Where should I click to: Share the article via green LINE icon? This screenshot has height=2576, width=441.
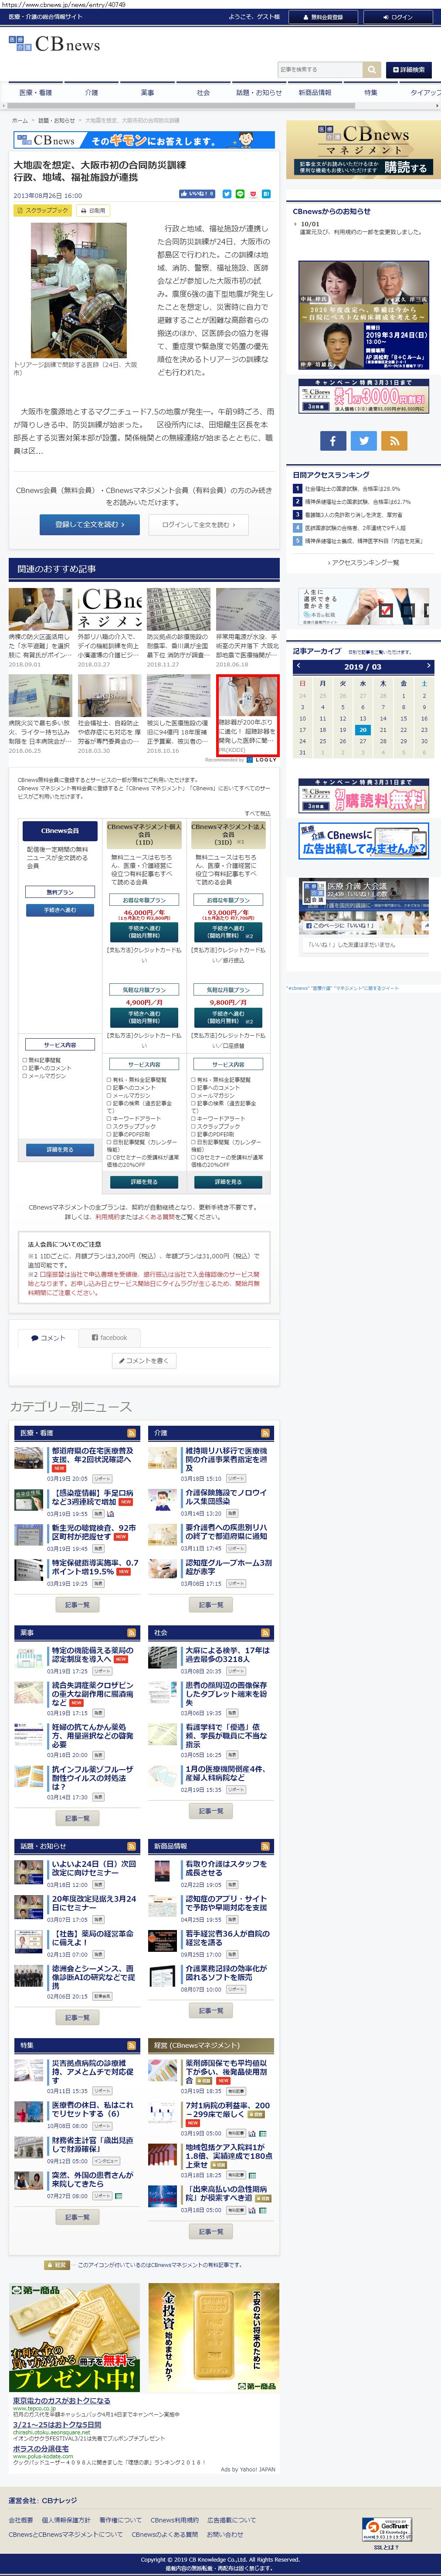tap(240, 194)
